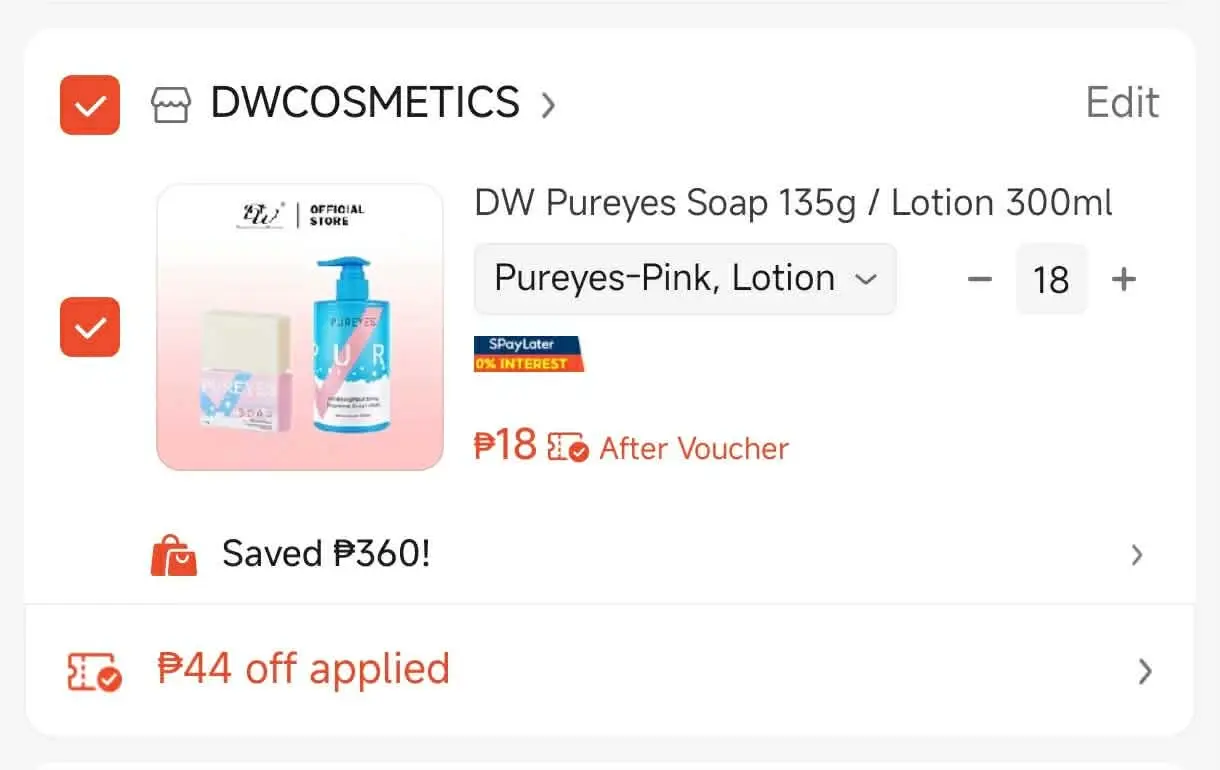Tap the After Voucher price label
Image resolution: width=1220 pixels, height=770 pixels.
tap(694, 448)
